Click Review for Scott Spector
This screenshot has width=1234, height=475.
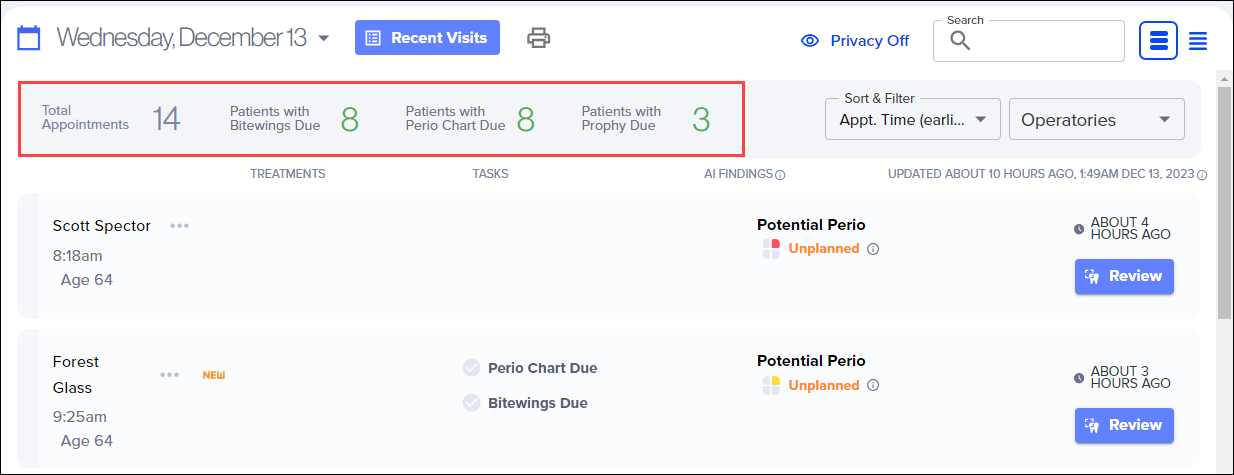click(x=1124, y=276)
